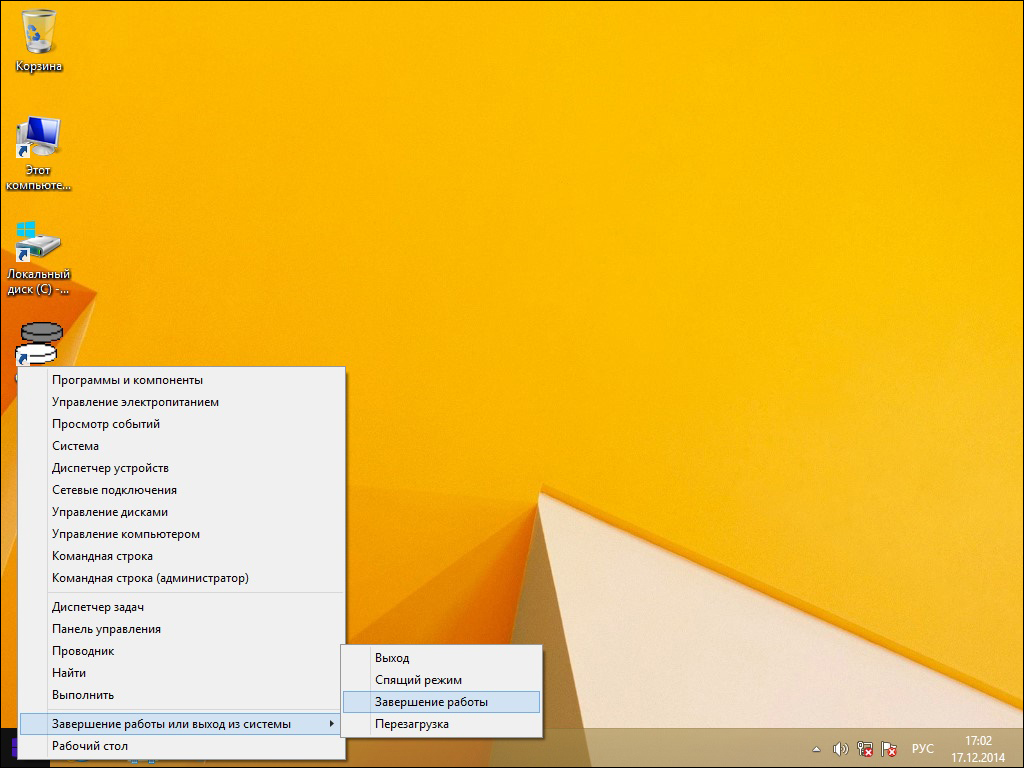The width and height of the screenshot is (1024, 768).
Task: Open the Корзина recycle bin icon
Action: pos(38,32)
